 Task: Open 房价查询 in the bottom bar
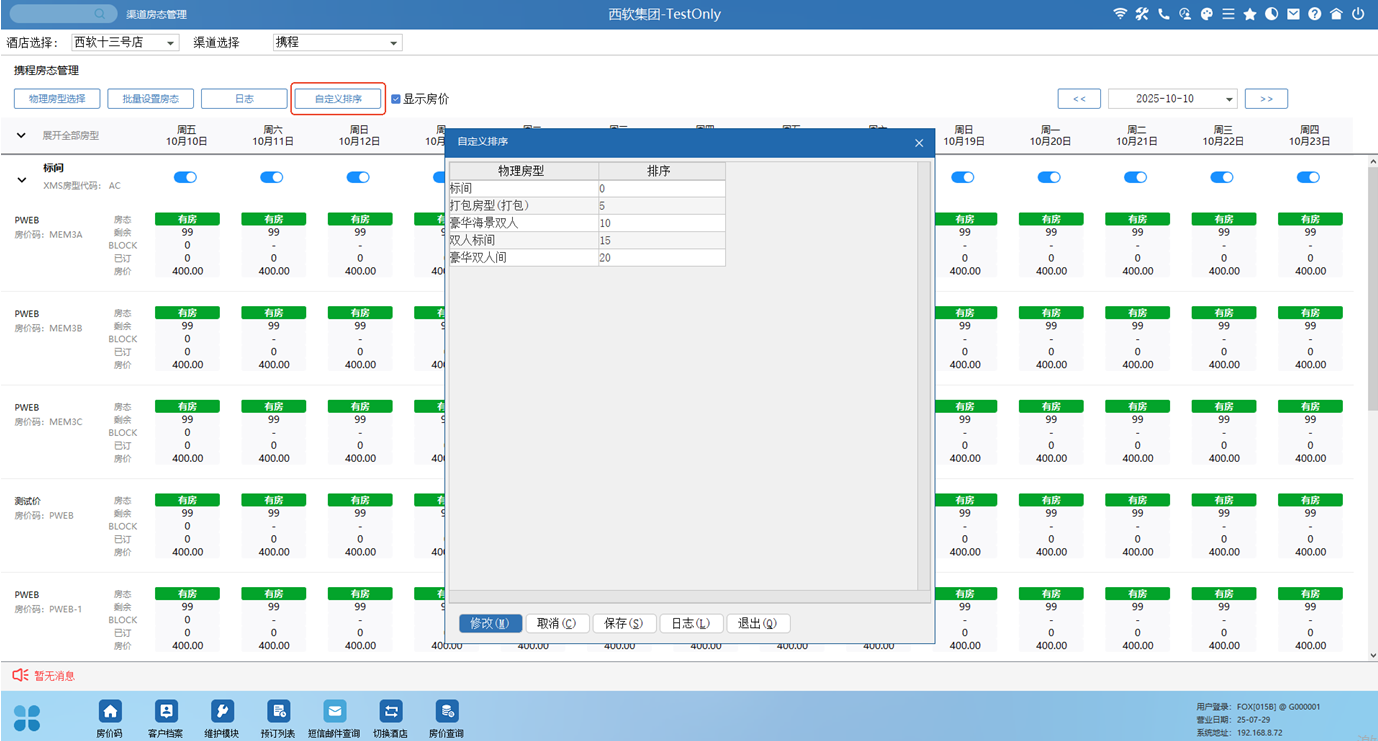click(x=446, y=712)
